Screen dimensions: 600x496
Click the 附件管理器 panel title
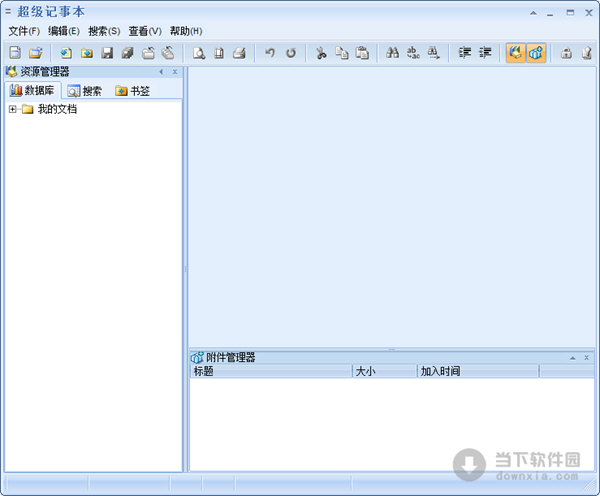pyautogui.click(x=231, y=357)
